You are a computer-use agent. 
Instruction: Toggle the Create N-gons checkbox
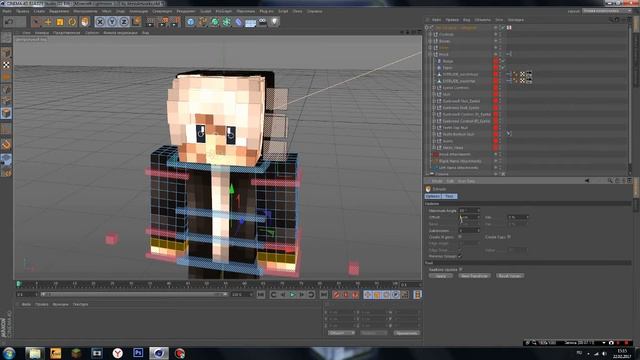pos(460,237)
